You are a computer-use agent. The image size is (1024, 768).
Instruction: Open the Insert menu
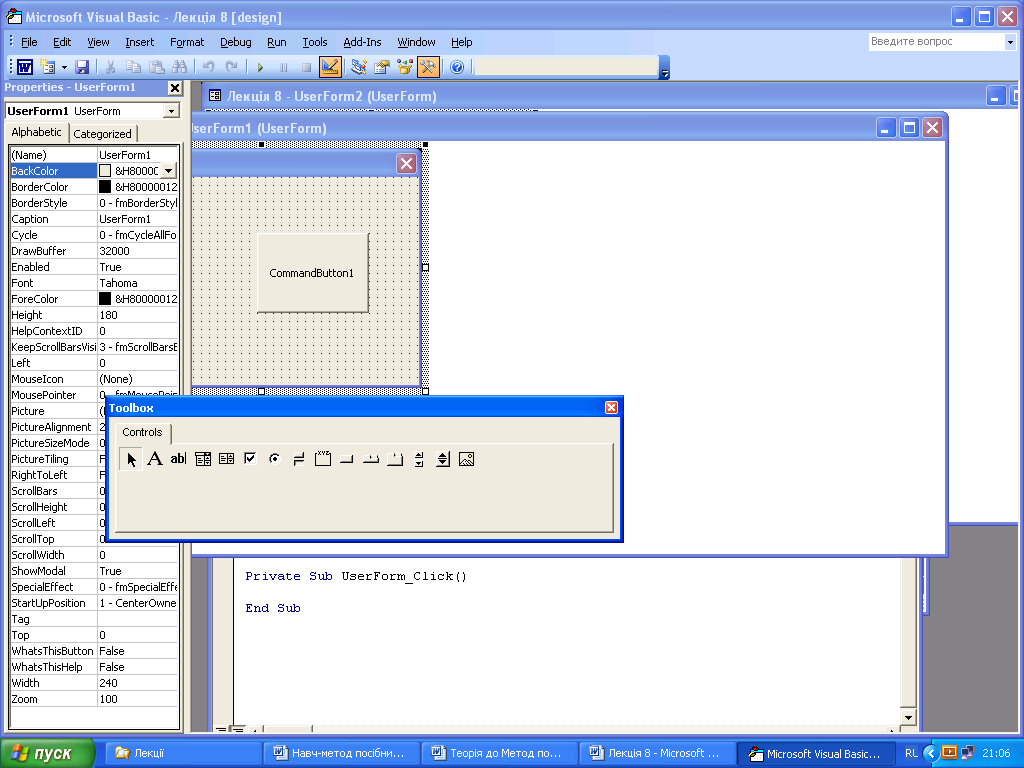point(139,42)
